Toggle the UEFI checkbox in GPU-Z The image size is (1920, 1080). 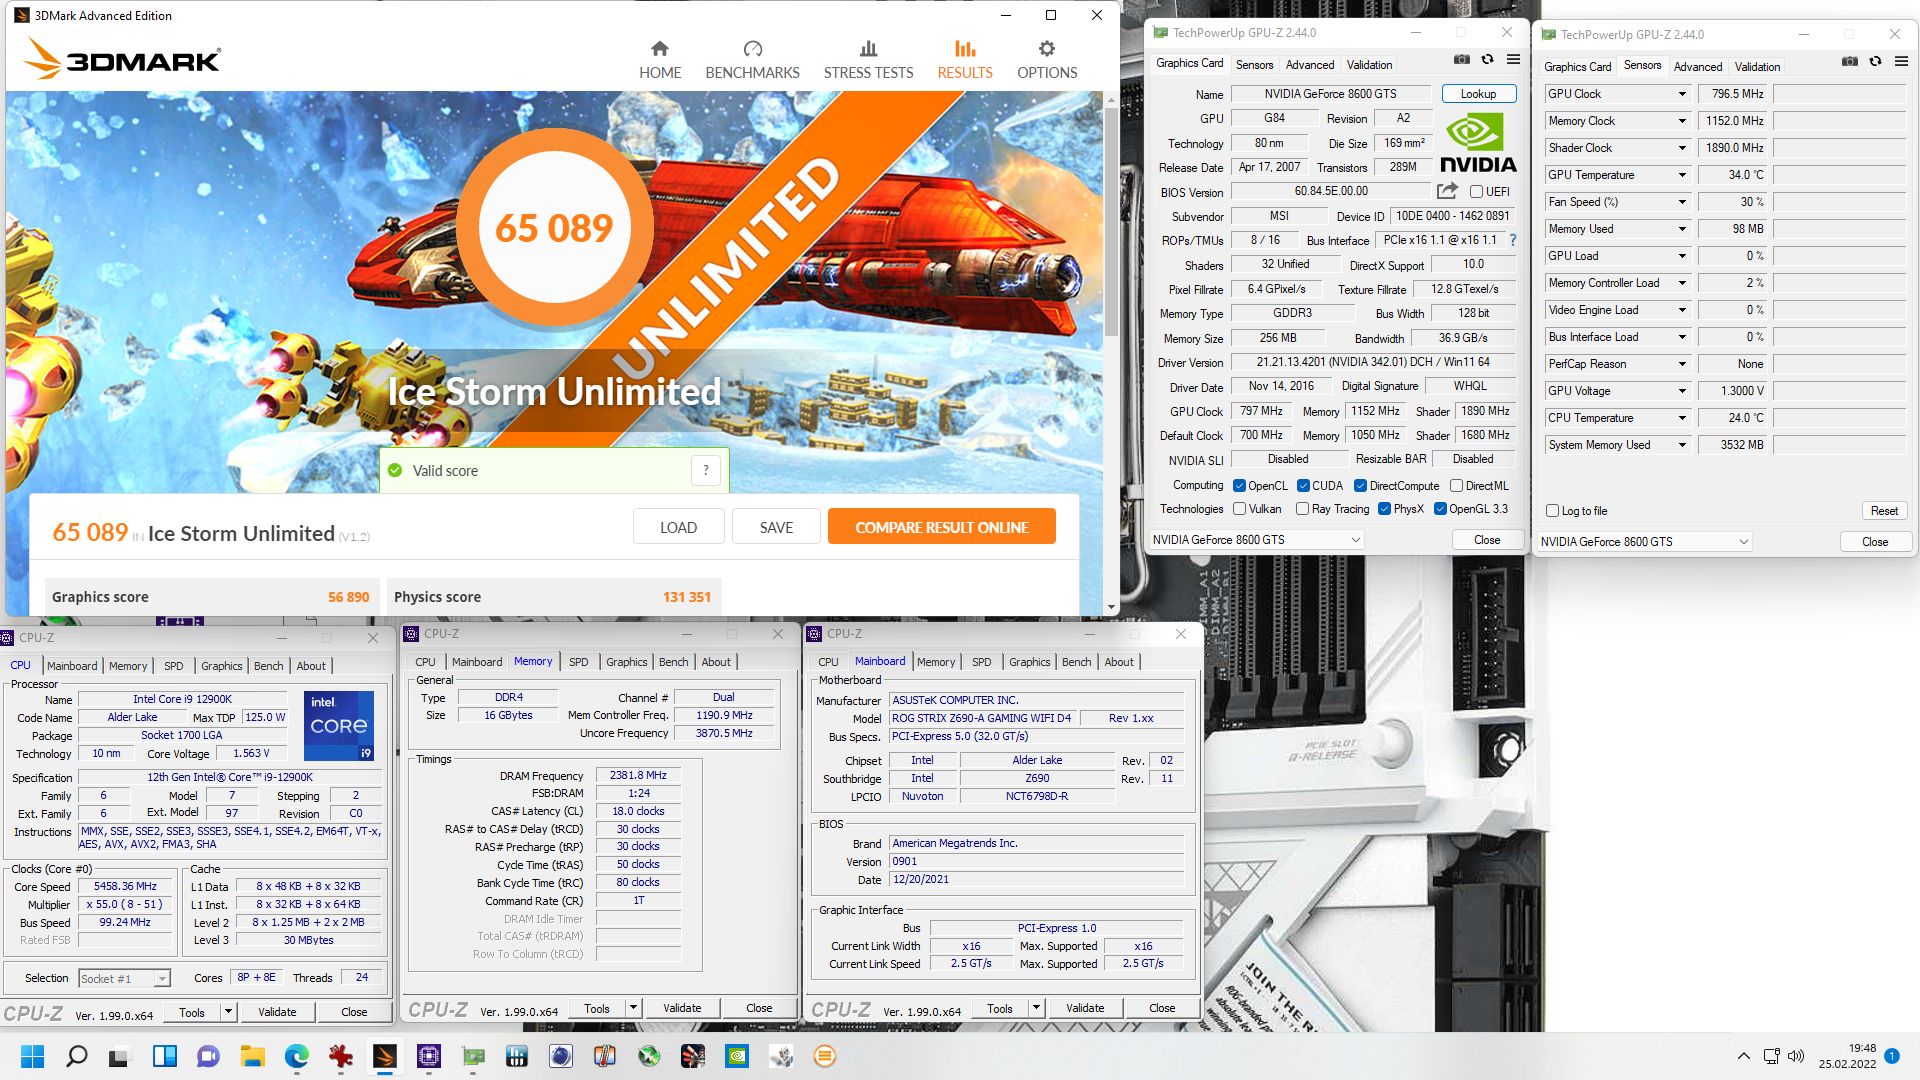1476,192
